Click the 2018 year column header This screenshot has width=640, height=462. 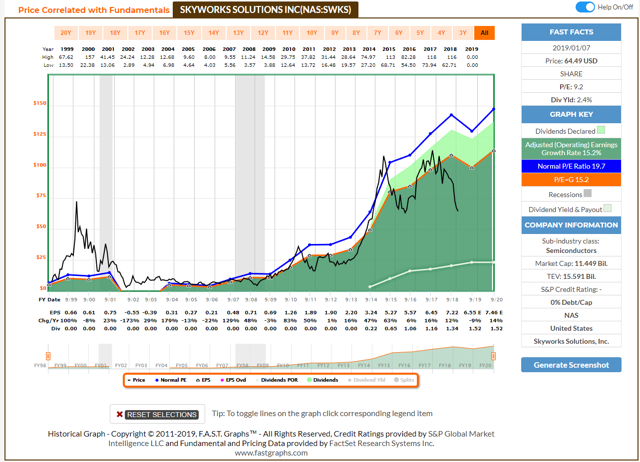coord(450,49)
